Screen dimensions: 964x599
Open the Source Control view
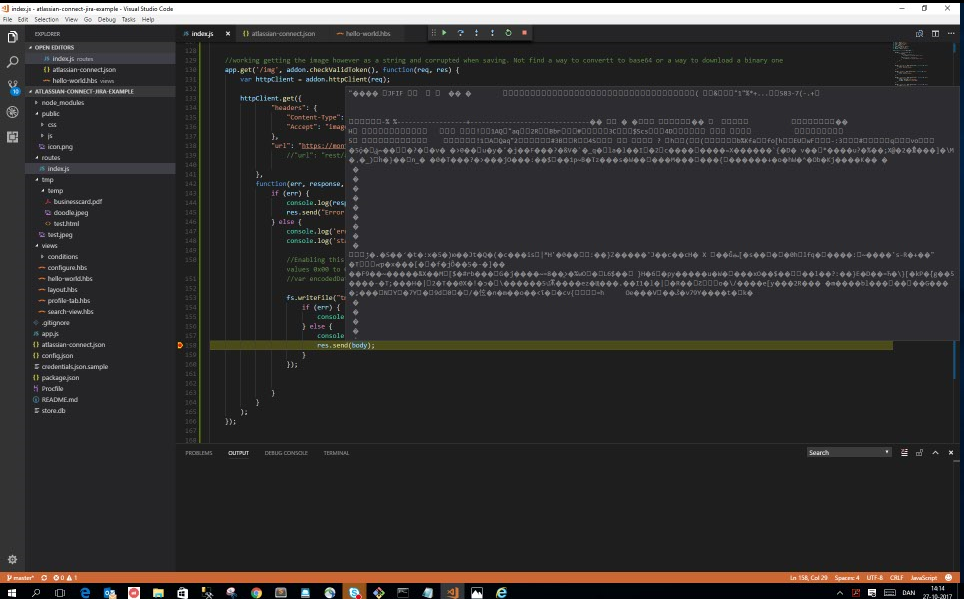click(12, 87)
